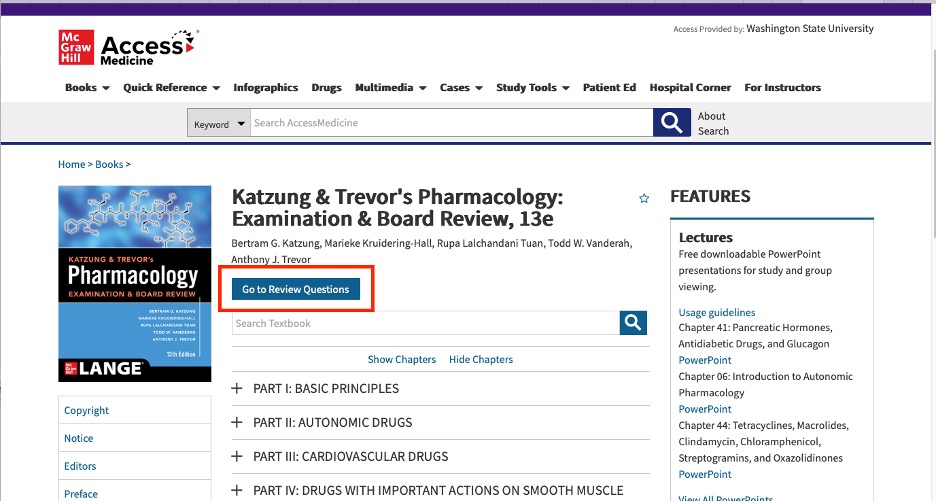Click the main search magnifier button
Image resolution: width=936 pixels, height=502 pixels.
(672, 122)
